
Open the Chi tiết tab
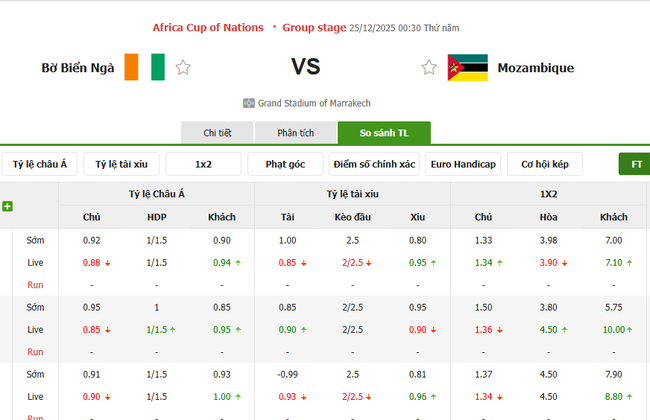click(x=217, y=133)
